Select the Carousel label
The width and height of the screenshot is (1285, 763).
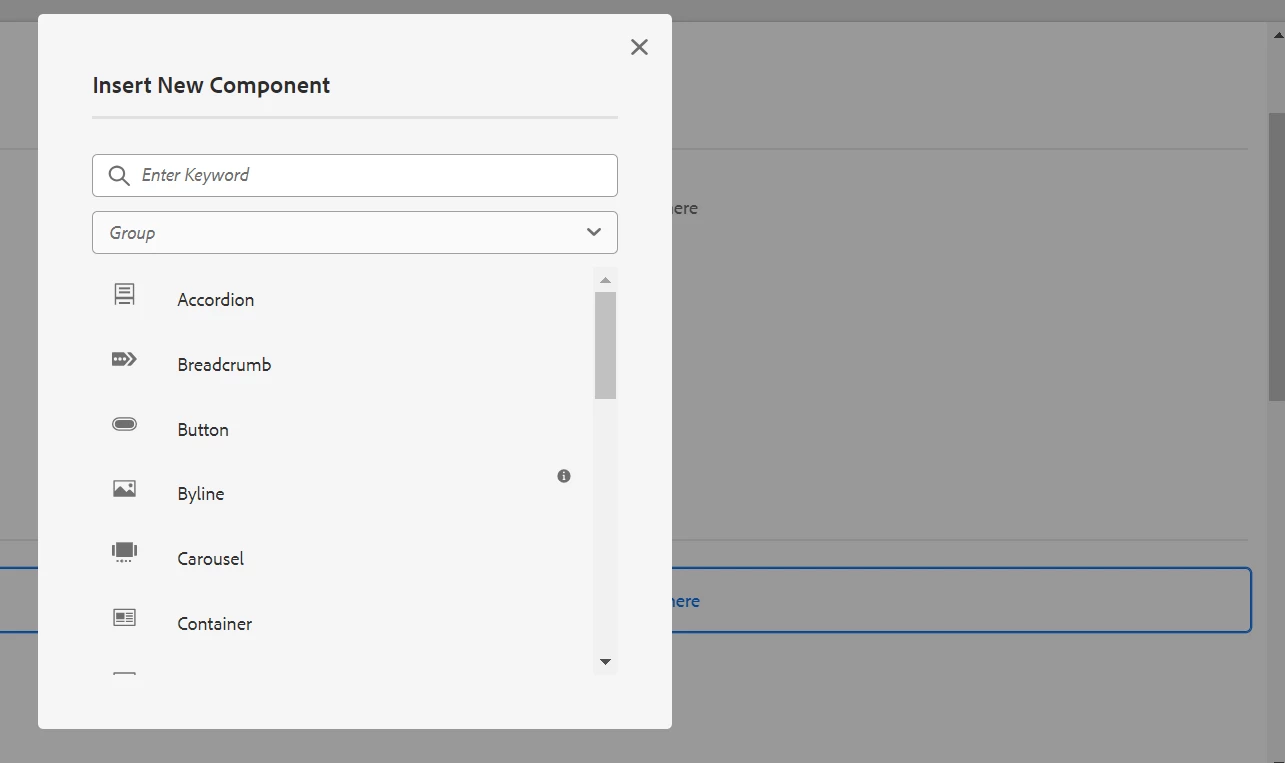click(211, 559)
